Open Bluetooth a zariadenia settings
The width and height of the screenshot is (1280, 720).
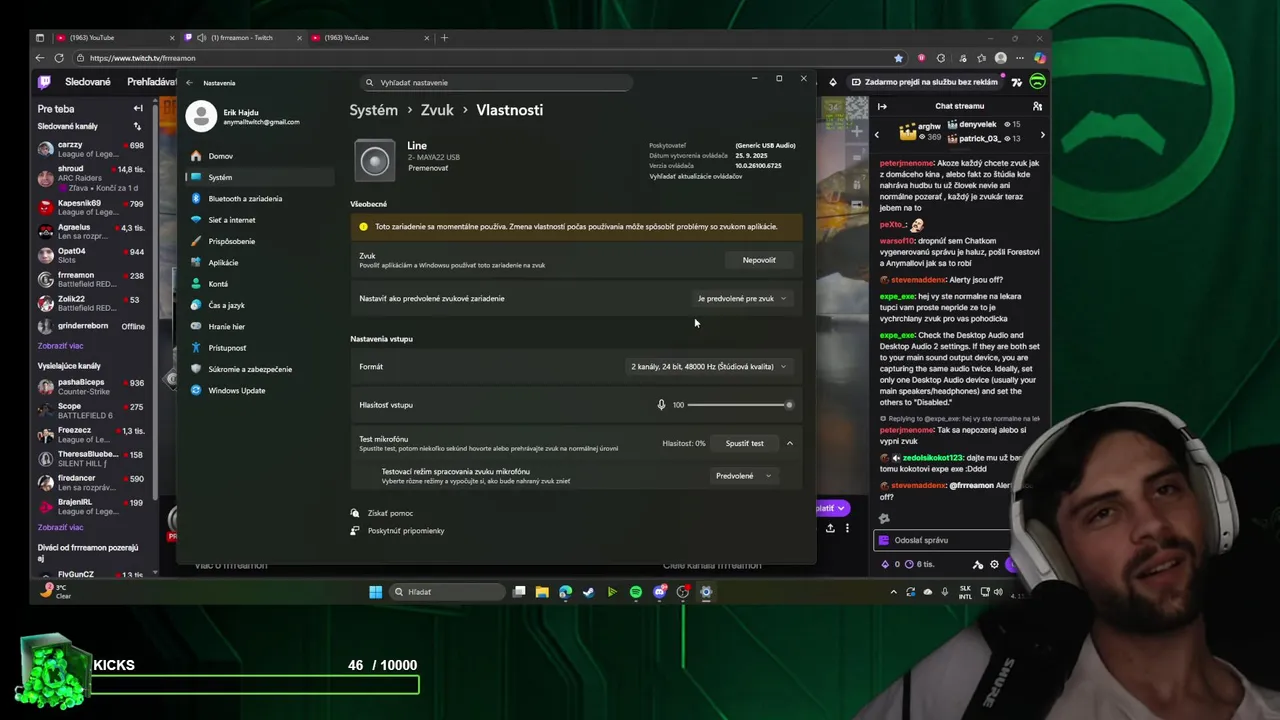click(259, 198)
